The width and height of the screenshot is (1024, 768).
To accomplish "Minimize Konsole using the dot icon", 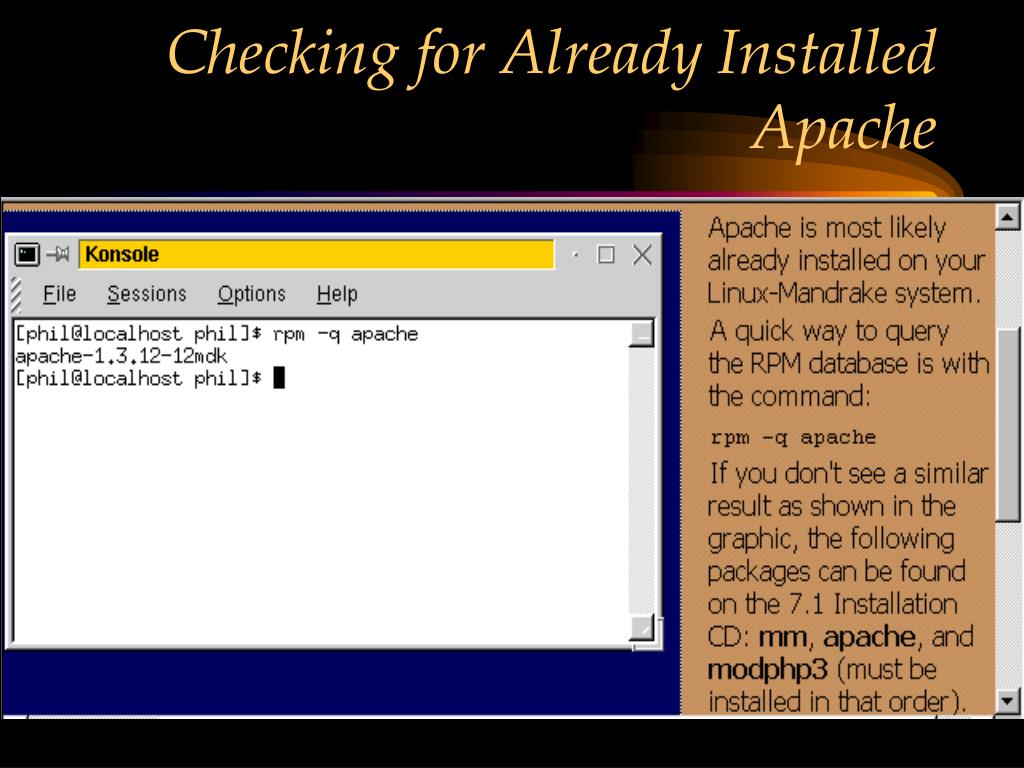I will pos(575,255).
